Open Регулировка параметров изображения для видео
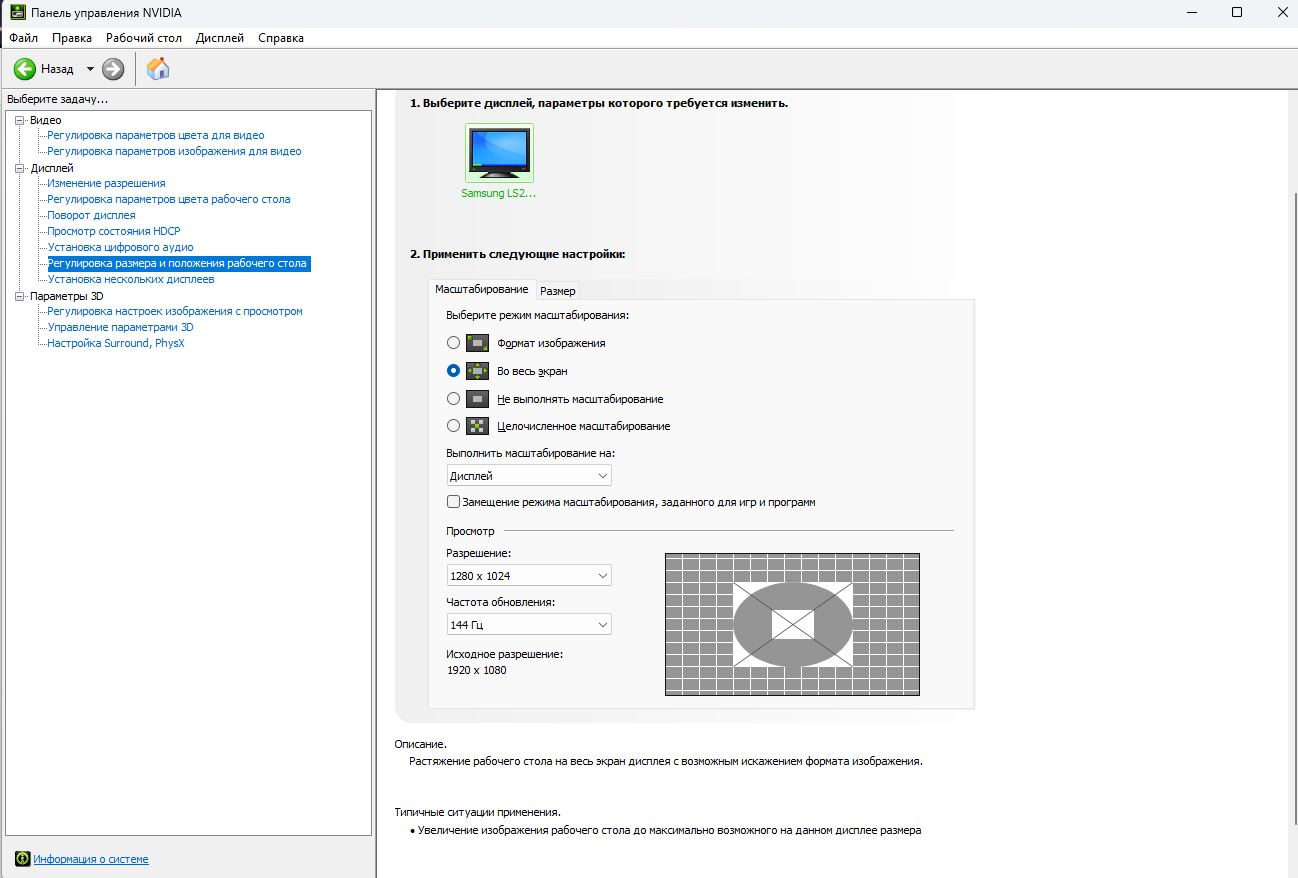 pos(174,151)
